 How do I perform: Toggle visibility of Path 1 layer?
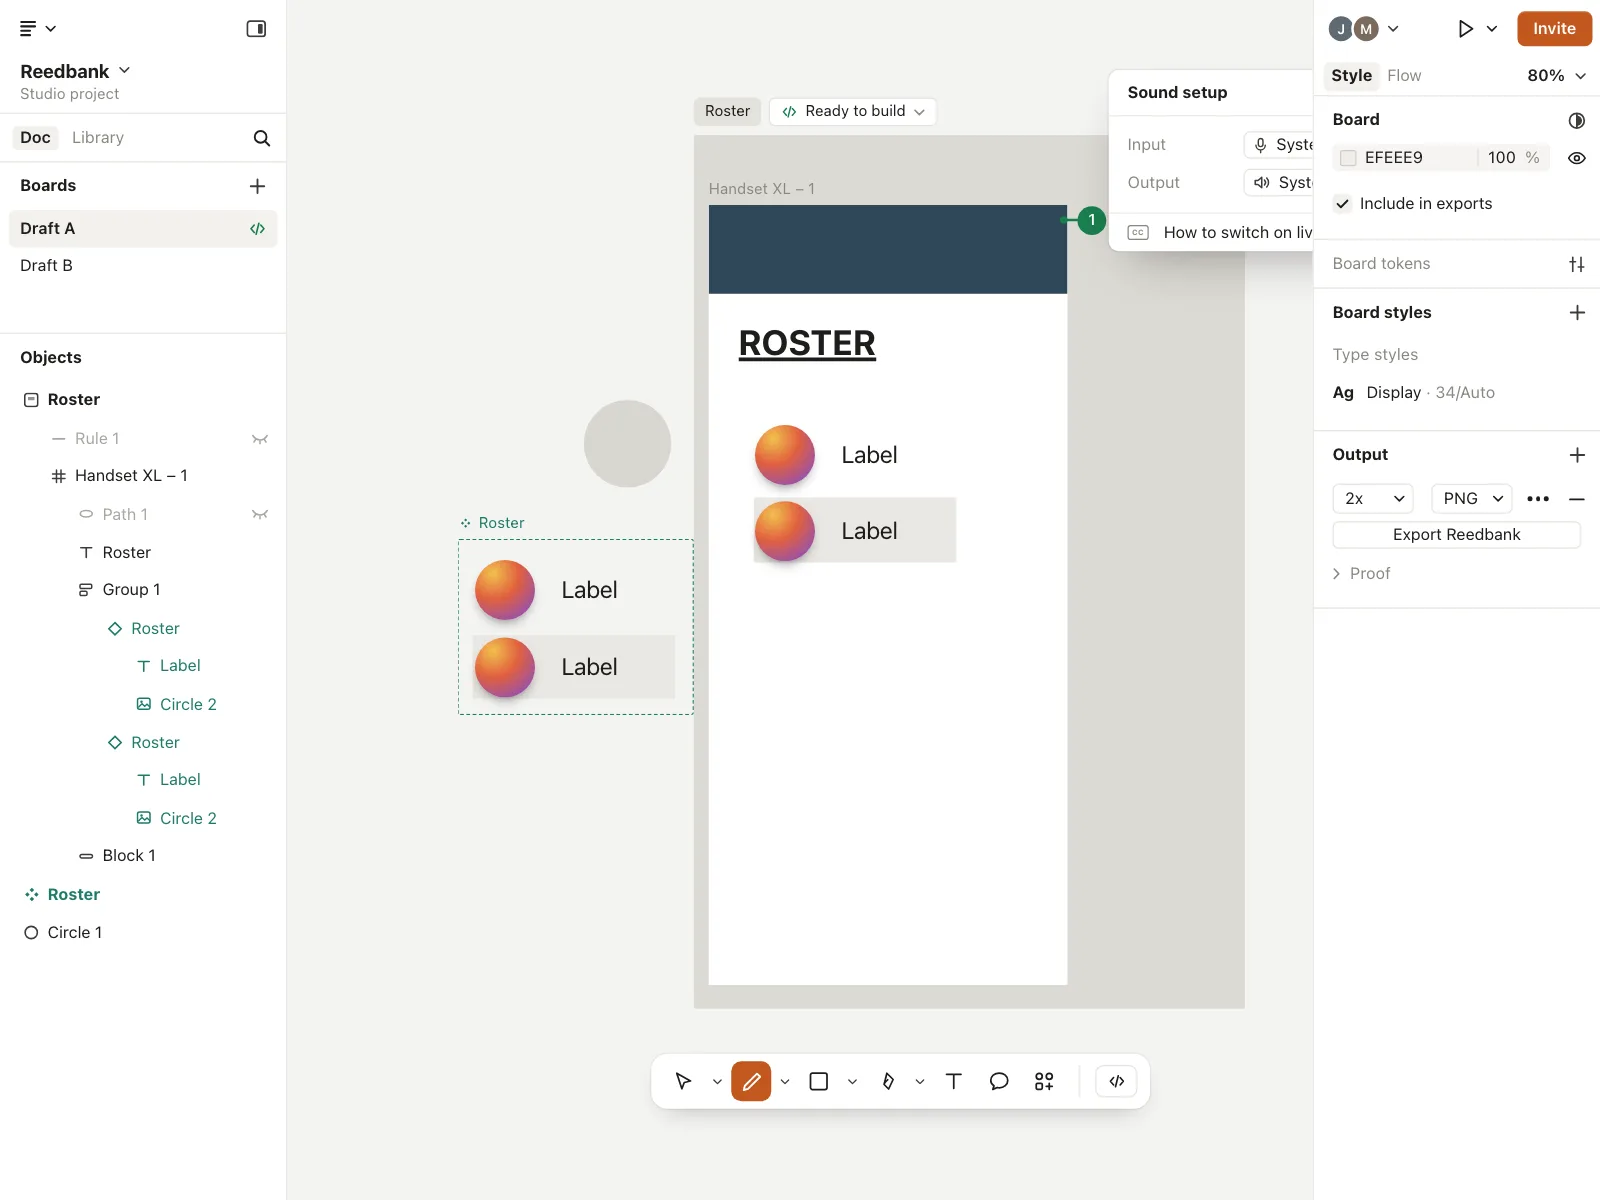pos(260,515)
